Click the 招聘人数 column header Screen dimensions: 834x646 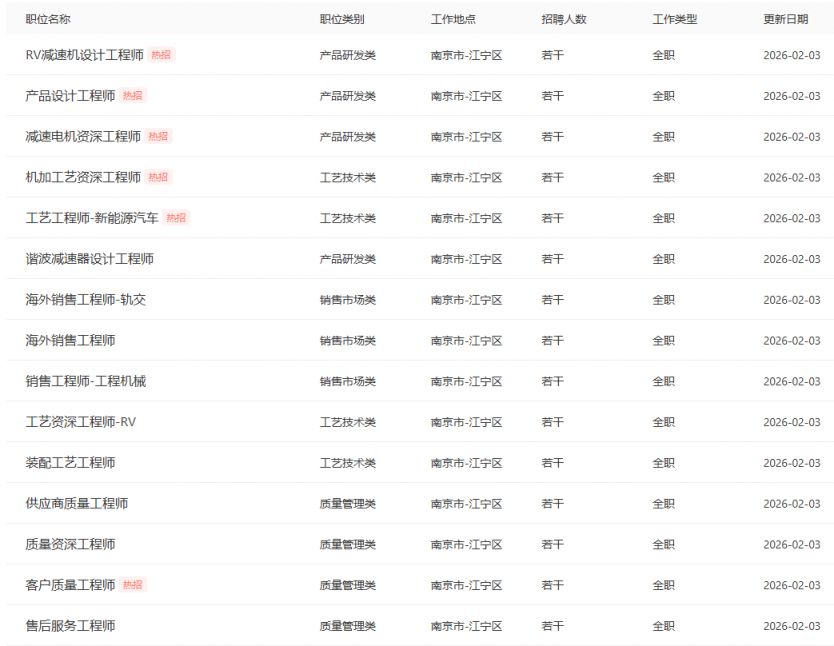click(564, 19)
